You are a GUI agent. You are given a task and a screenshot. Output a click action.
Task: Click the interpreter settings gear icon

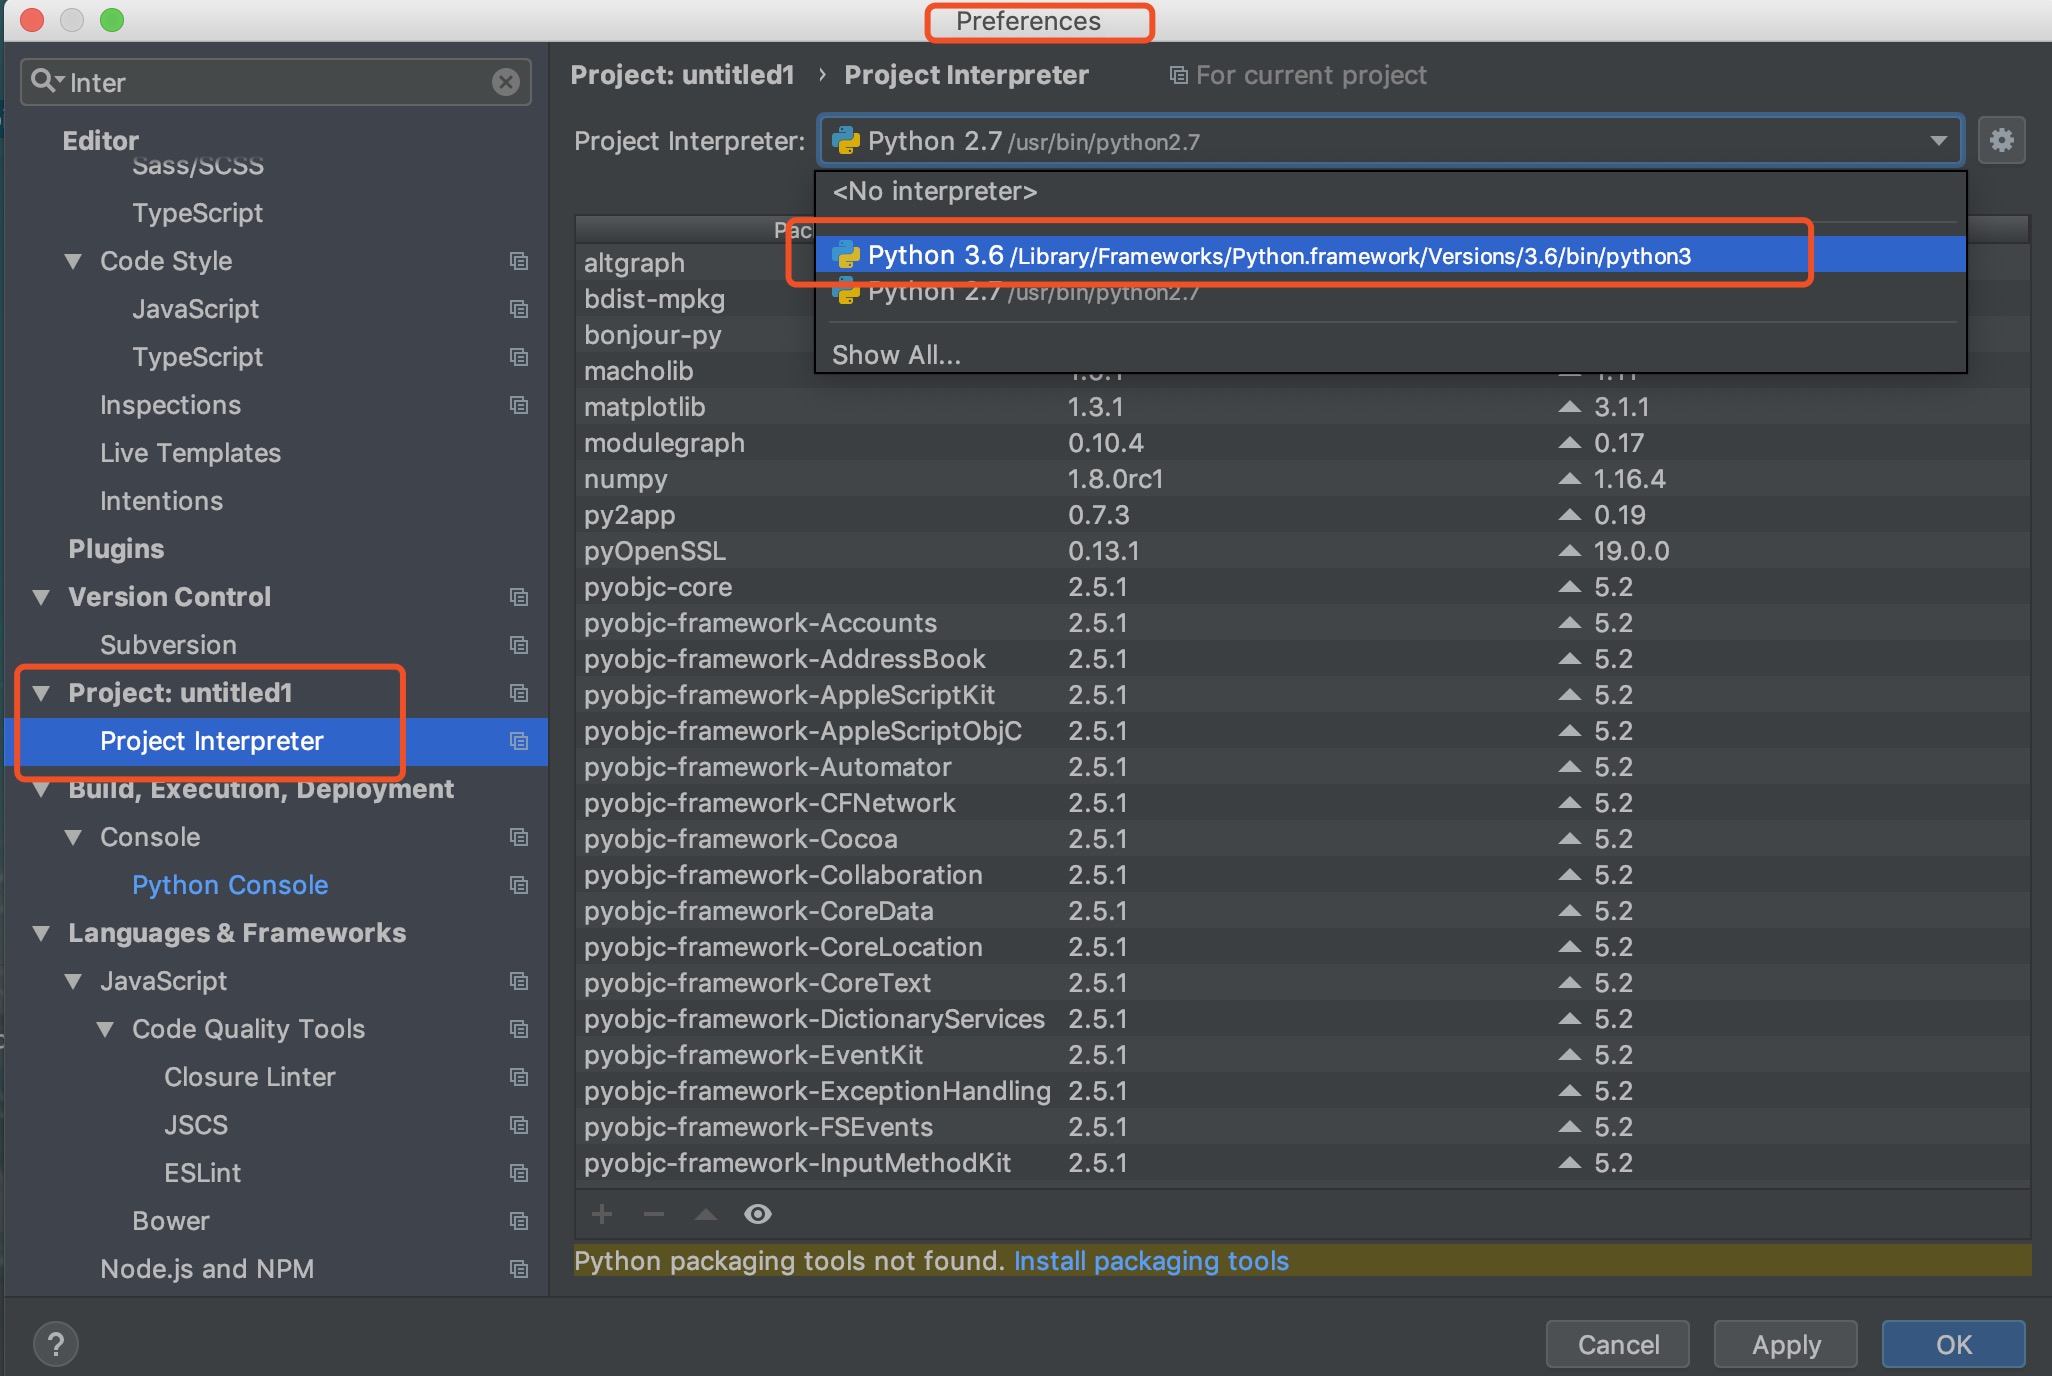click(x=2001, y=140)
